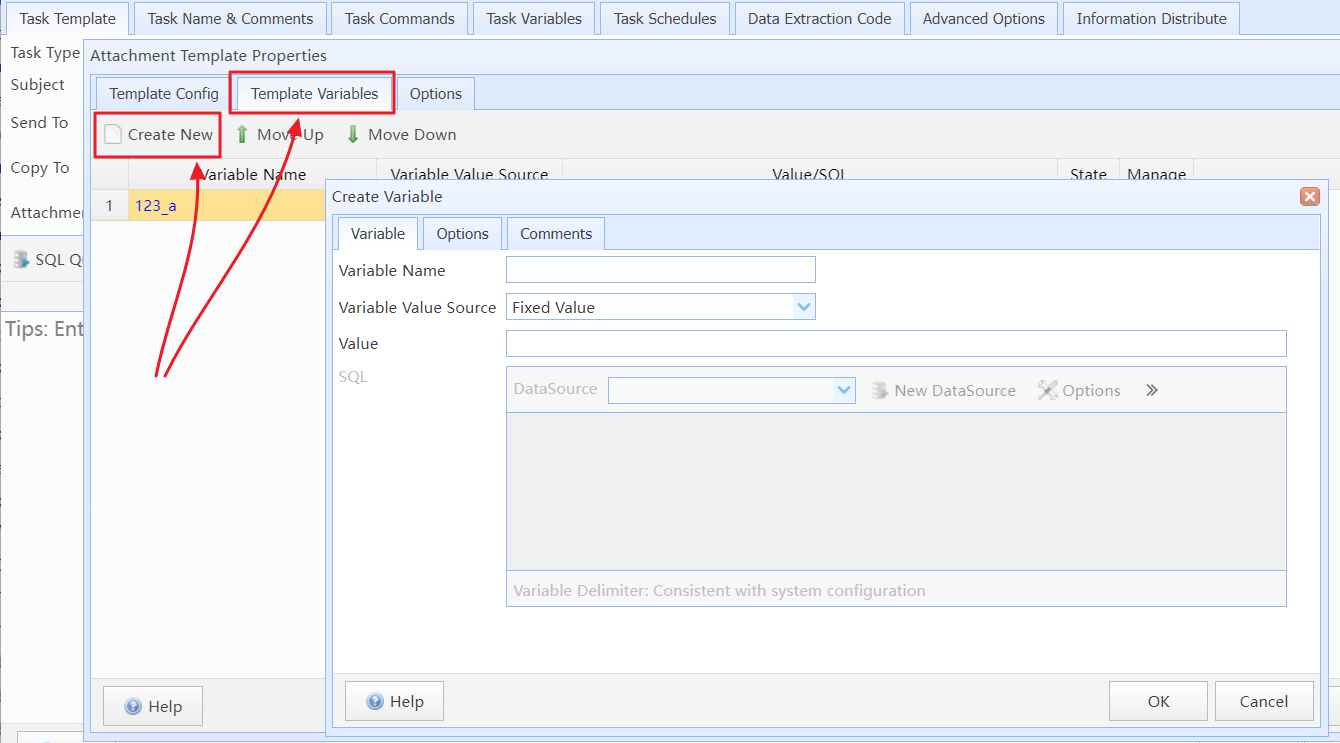The height and width of the screenshot is (743, 1340).
Task: Click the New DataSource database icon
Action: click(880, 391)
